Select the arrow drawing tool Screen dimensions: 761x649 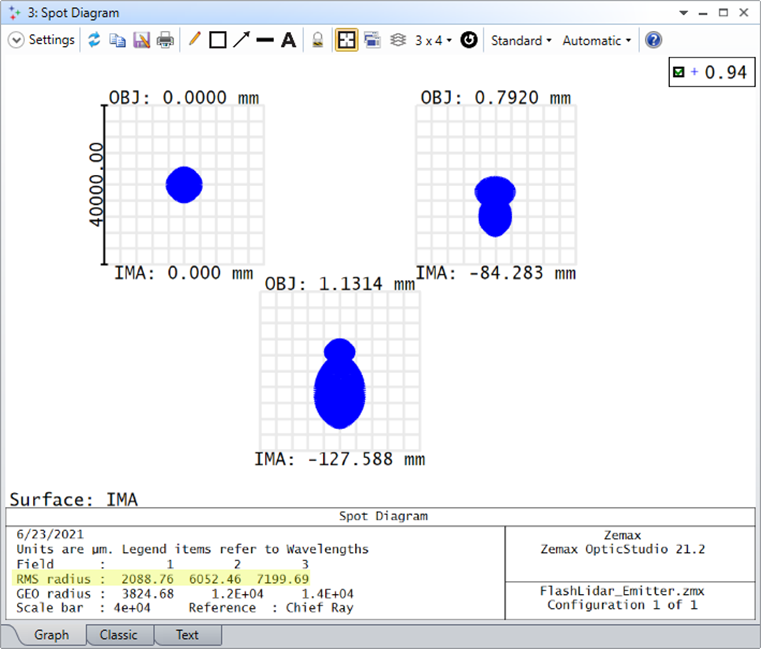coord(241,41)
